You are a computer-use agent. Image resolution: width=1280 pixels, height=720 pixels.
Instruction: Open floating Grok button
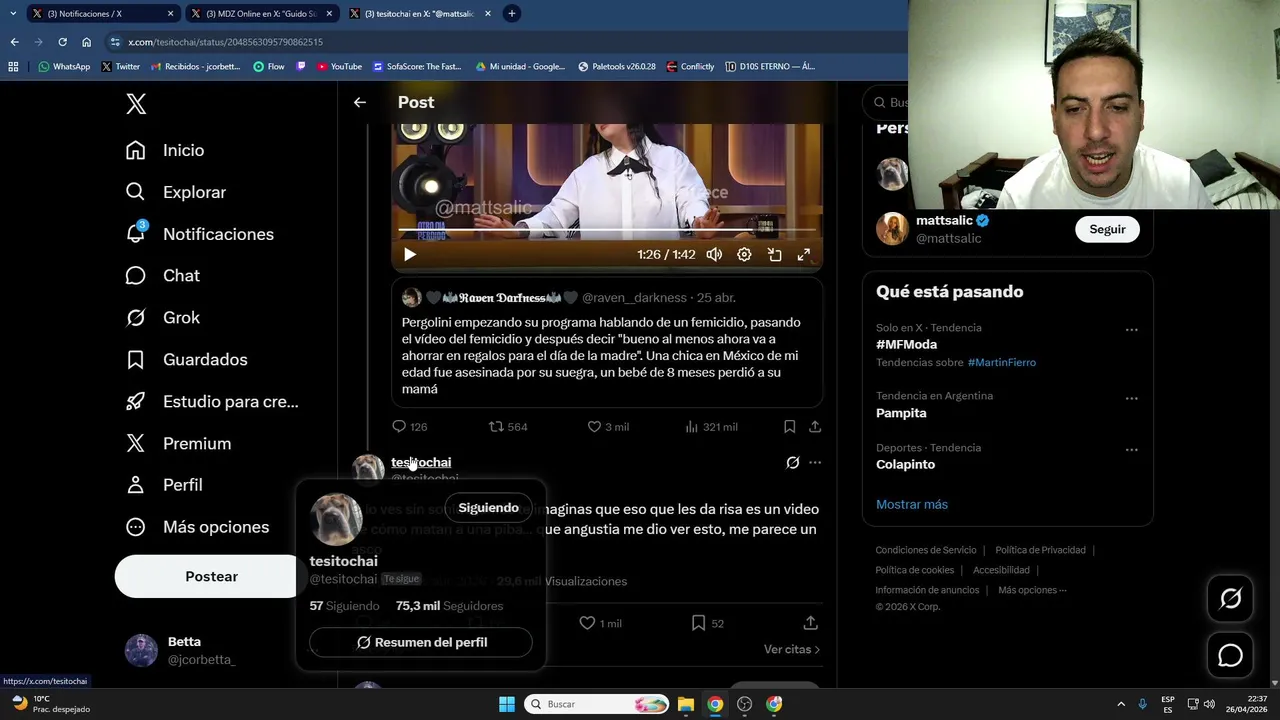(1230, 599)
